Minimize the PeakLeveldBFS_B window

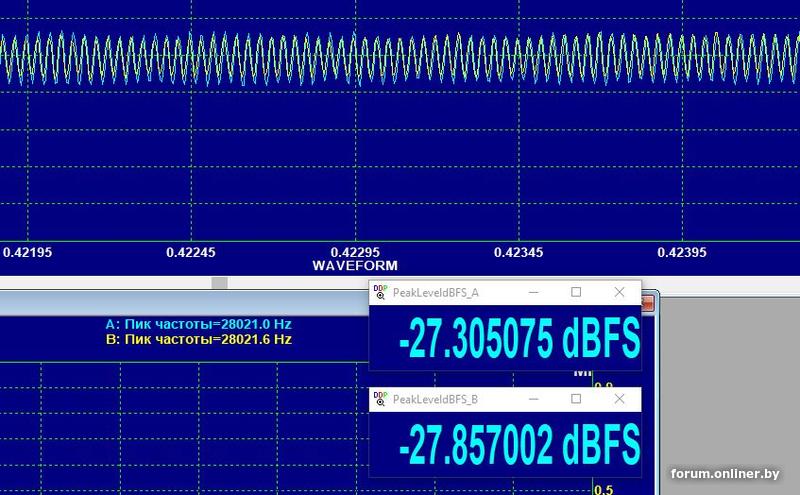click(534, 399)
